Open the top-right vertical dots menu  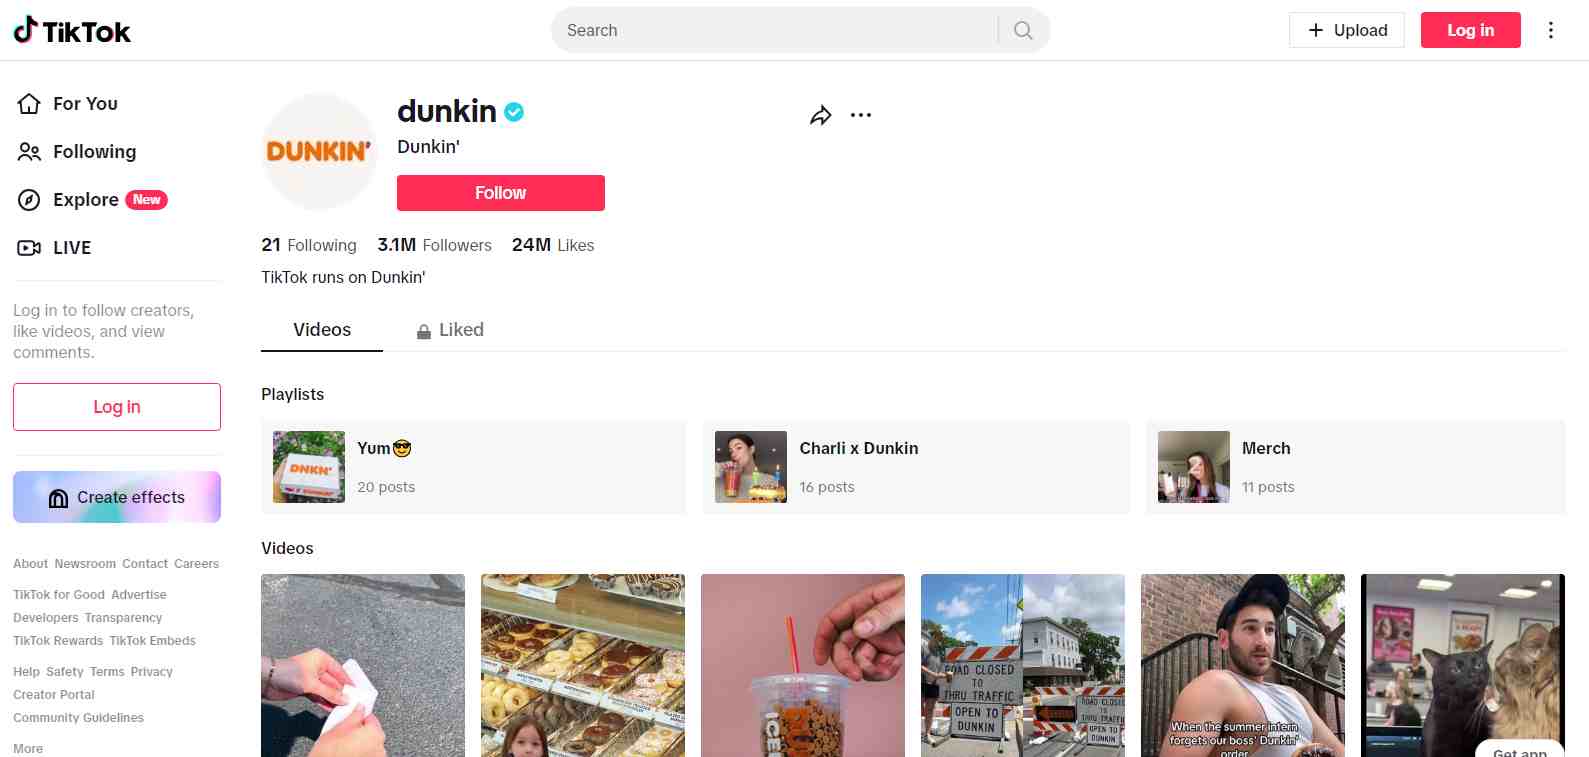(x=1551, y=30)
